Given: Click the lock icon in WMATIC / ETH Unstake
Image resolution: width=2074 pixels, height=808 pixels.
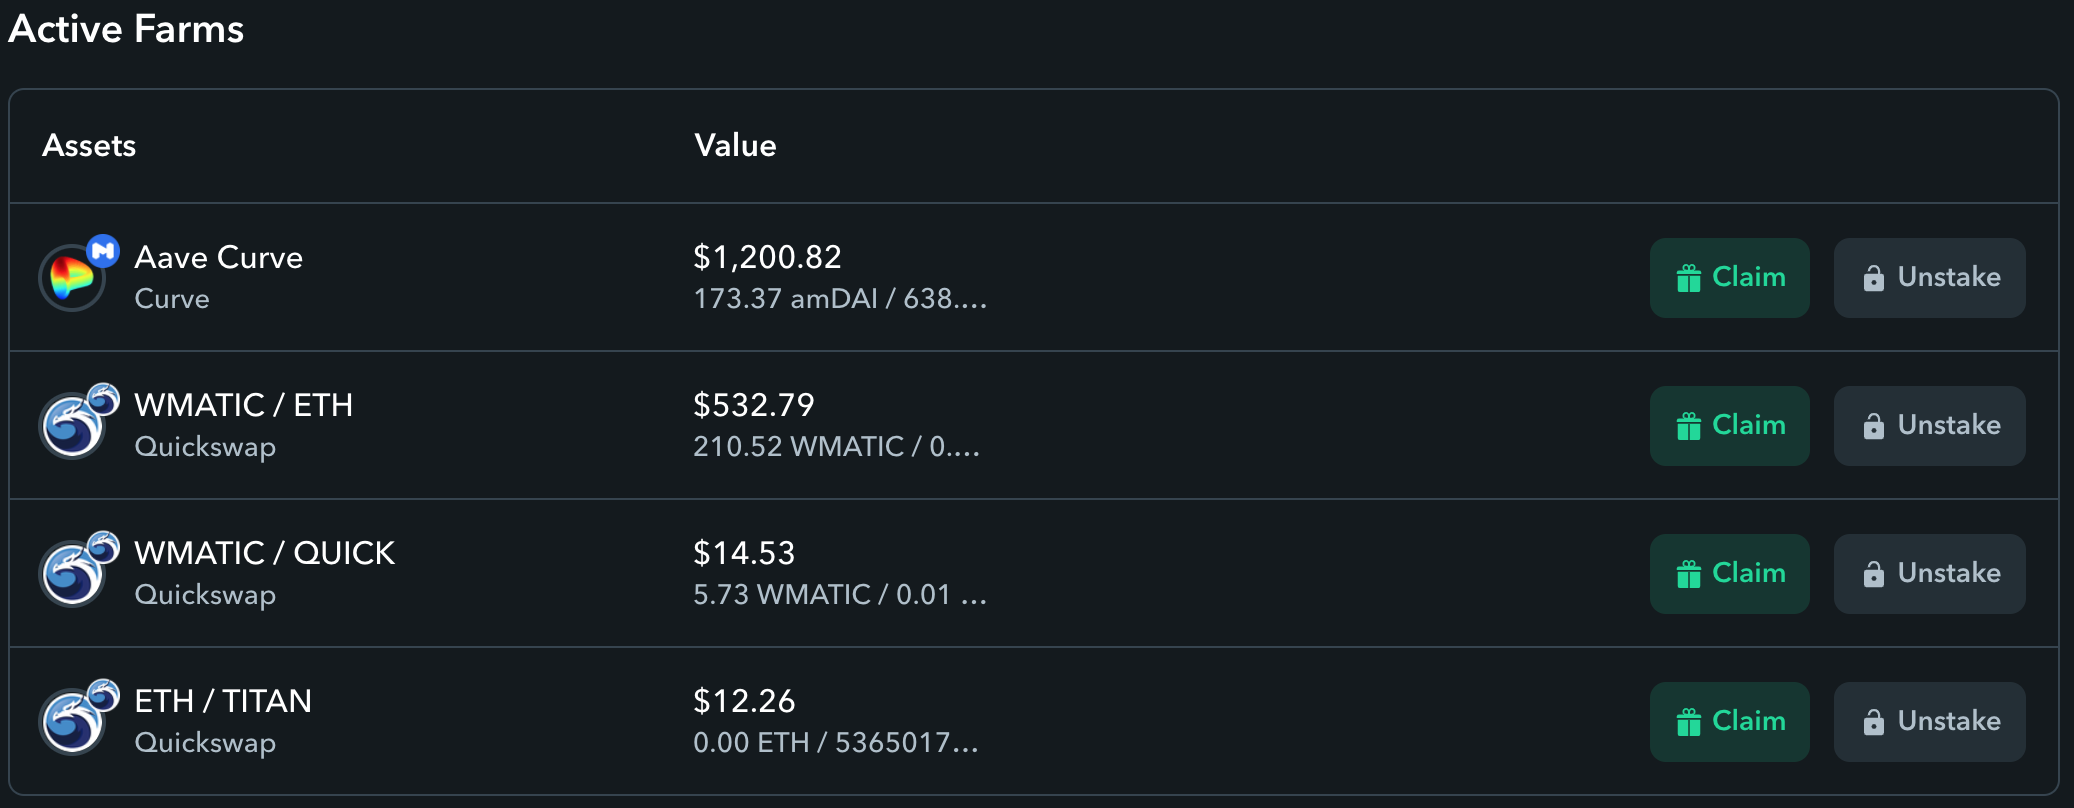Looking at the screenshot, I should pos(1874,426).
